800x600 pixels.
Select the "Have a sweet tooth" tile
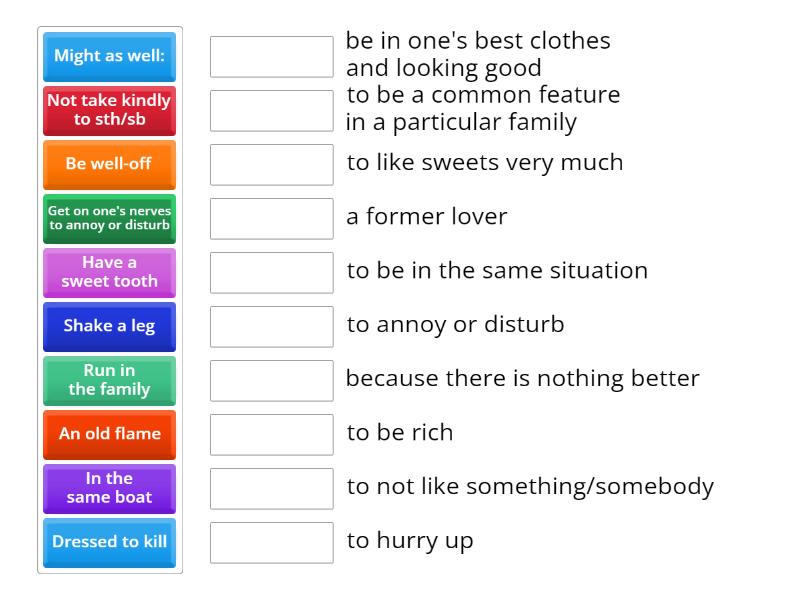click(109, 273)
